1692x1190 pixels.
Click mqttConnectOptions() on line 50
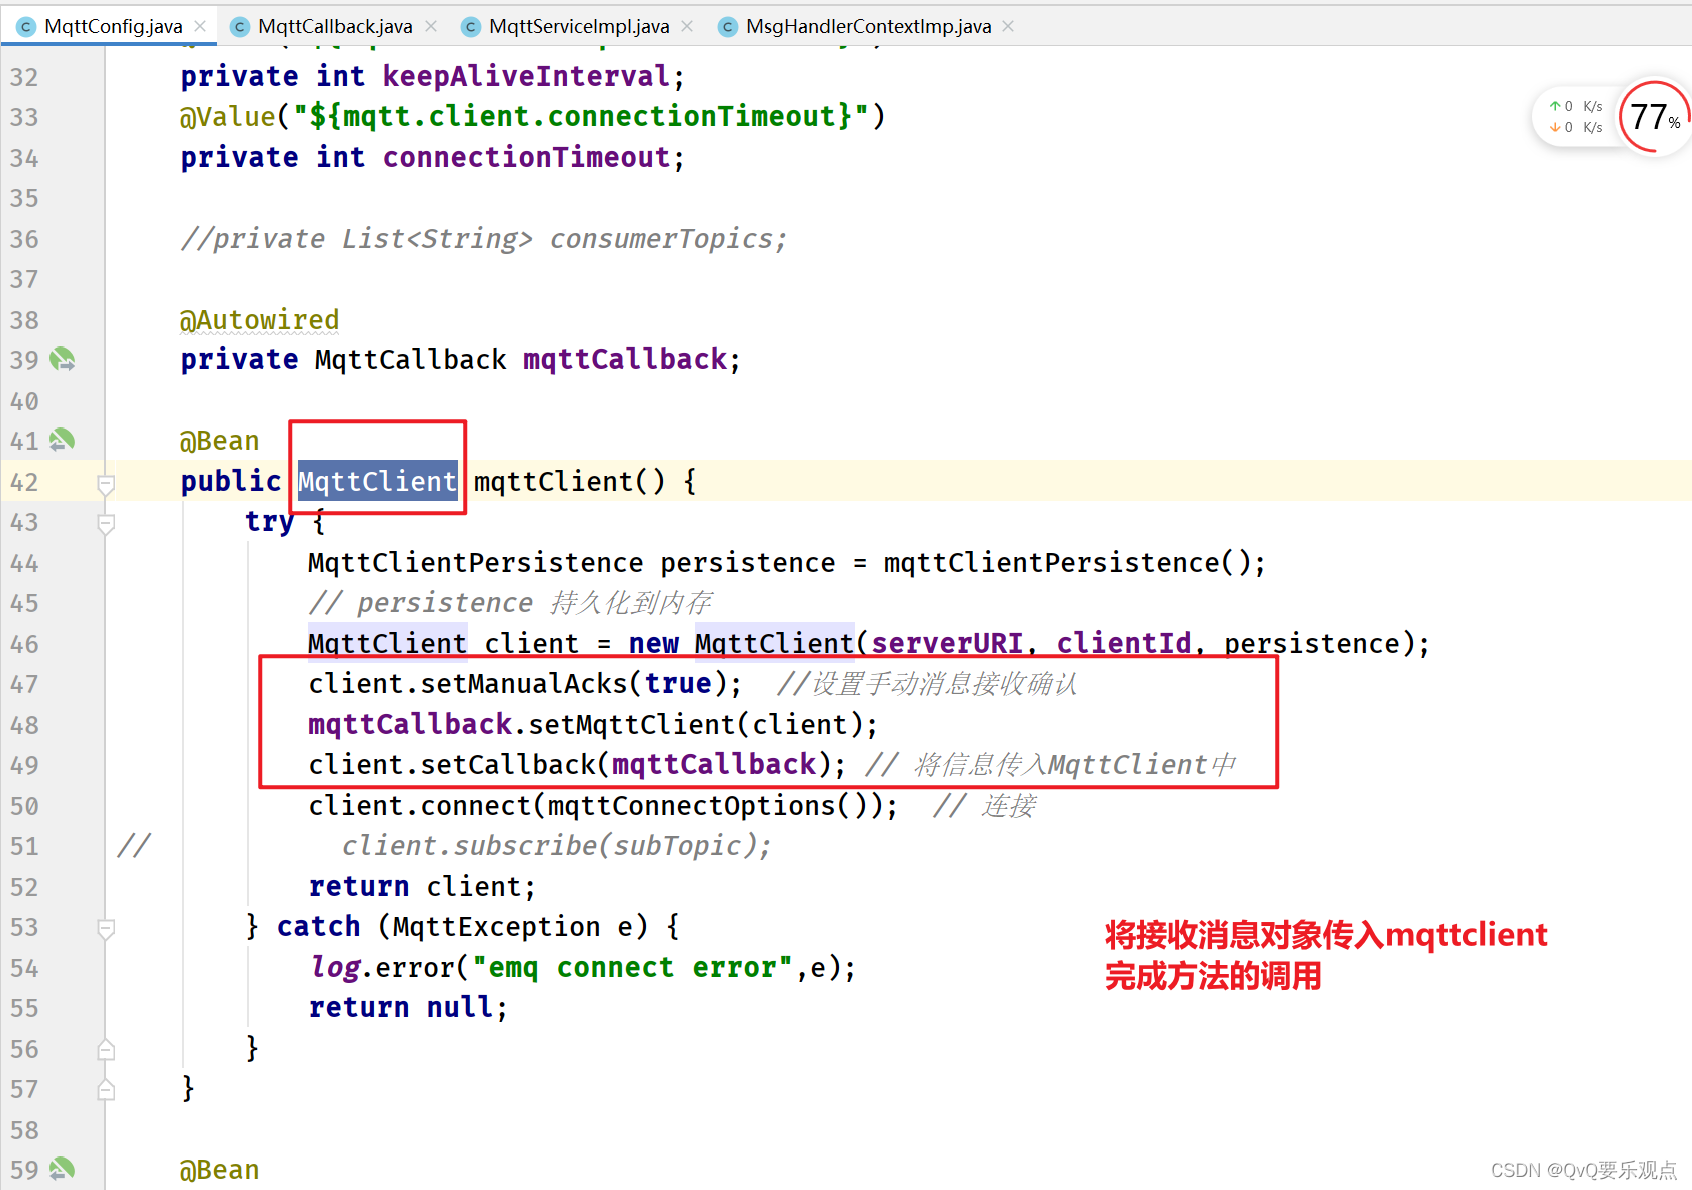(x=715, y=806)
